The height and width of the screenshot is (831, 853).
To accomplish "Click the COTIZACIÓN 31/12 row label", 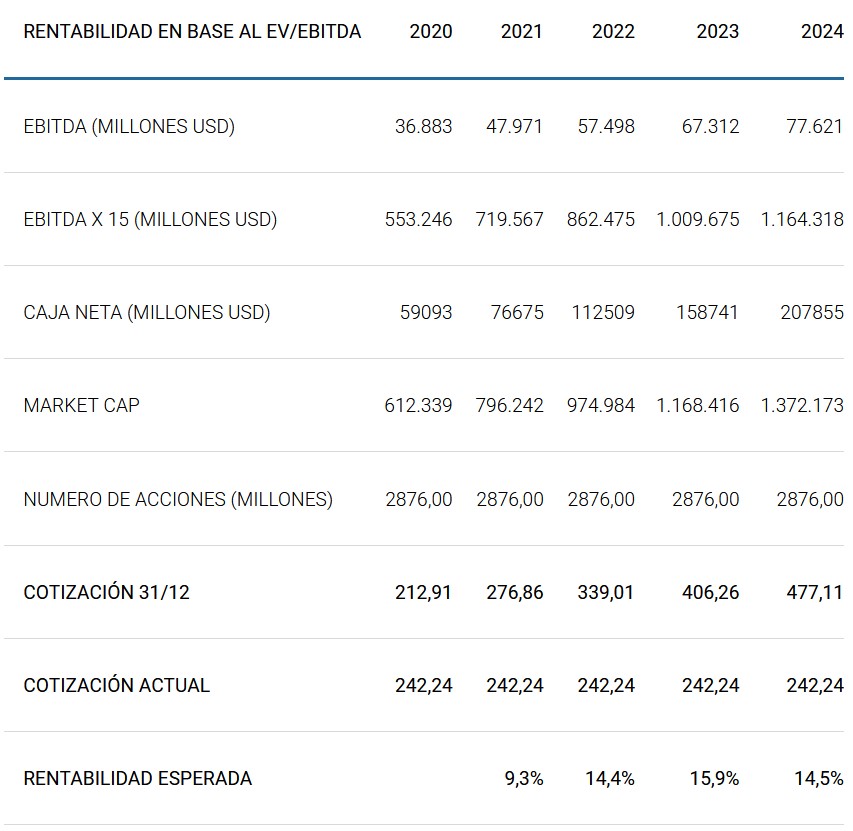I will (107, 592).
